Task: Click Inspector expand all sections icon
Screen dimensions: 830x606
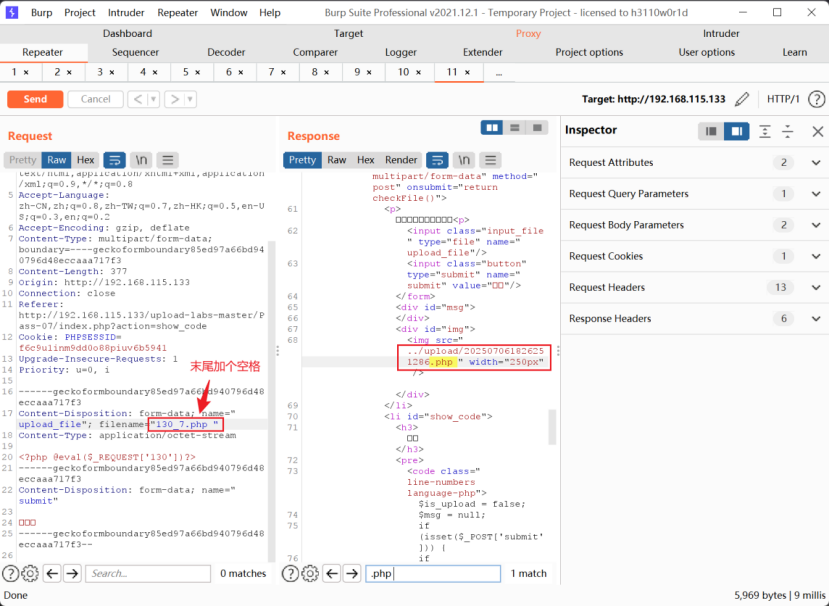Action: click(764, 131)
